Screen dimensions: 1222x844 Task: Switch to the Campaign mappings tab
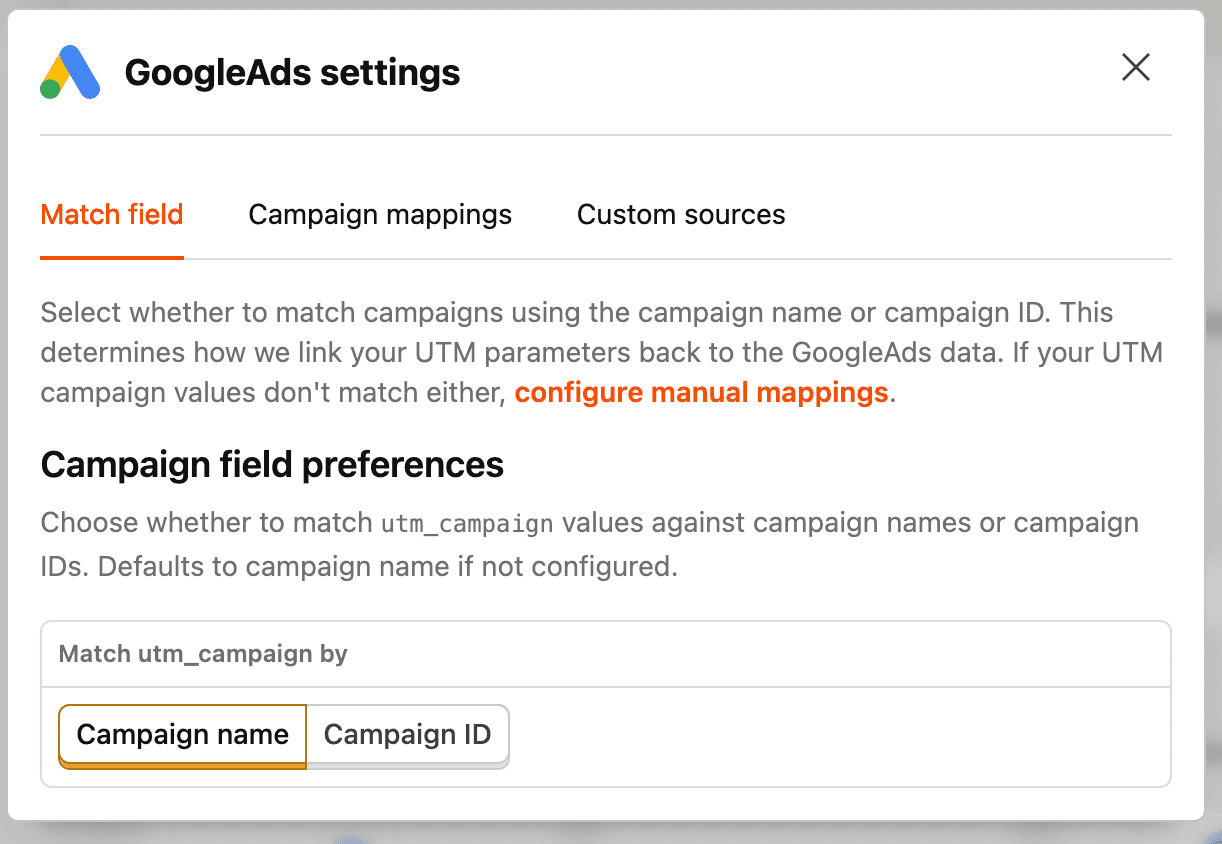click(380, 214)
